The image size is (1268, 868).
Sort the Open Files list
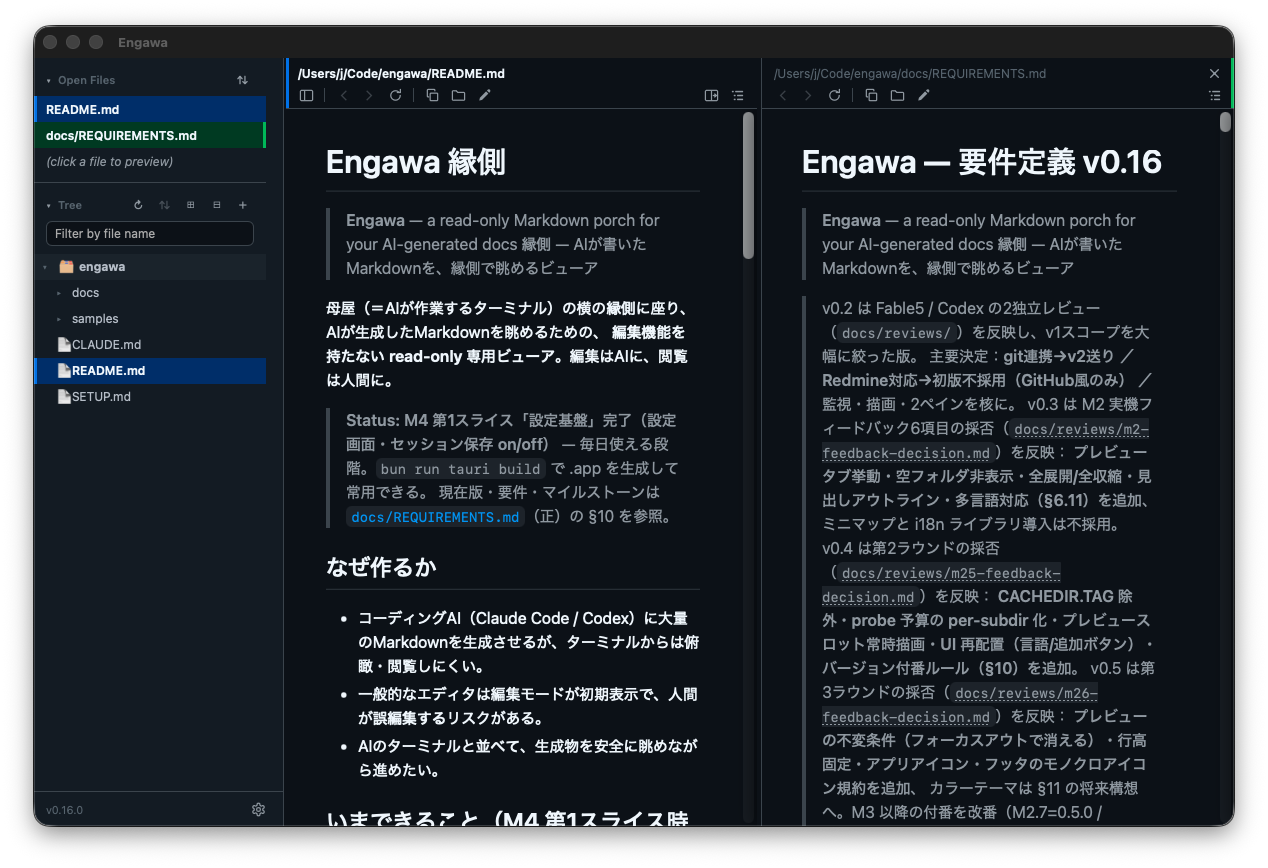coord(242,80)
